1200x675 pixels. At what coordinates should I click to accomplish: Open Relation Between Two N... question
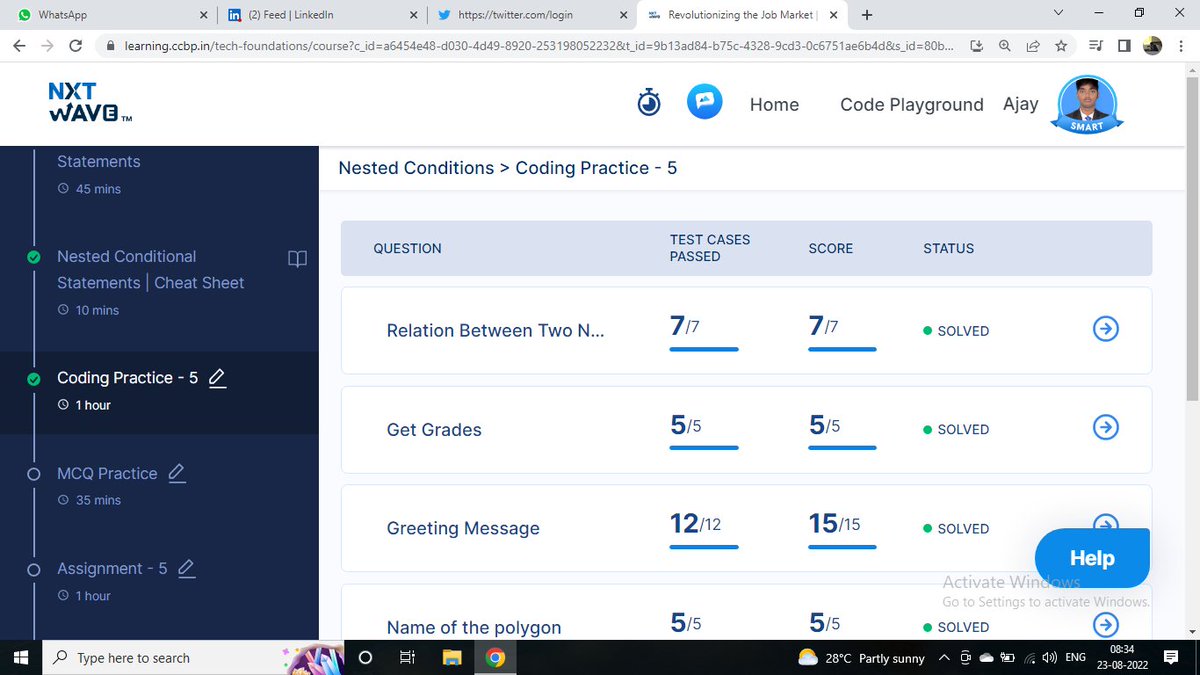pos(495,330)
